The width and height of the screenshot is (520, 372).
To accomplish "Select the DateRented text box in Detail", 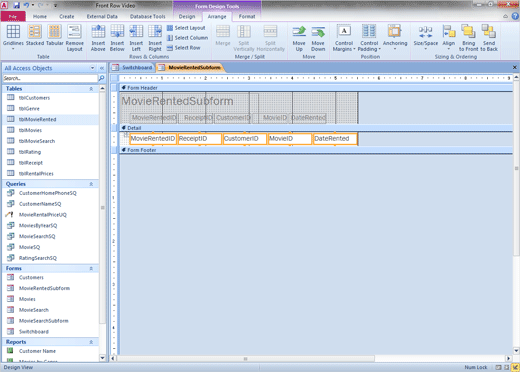I will (335, 139).
